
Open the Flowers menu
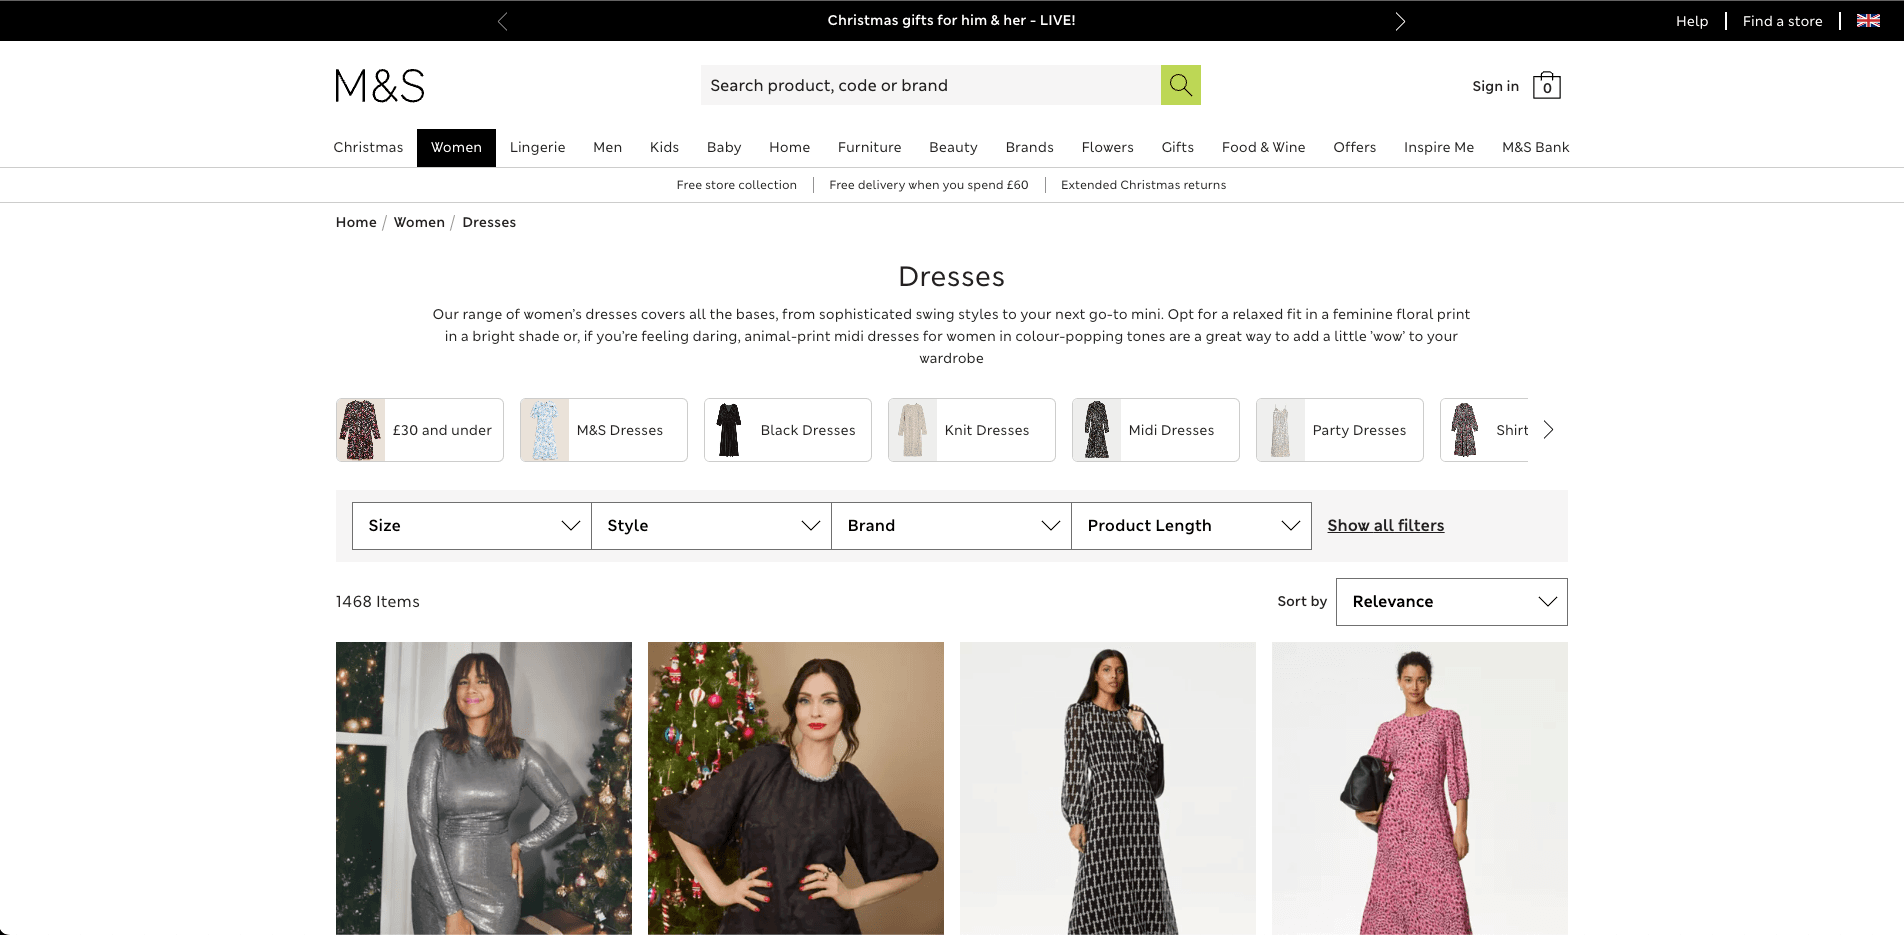pyautogui.click(x=1107, y=147)
